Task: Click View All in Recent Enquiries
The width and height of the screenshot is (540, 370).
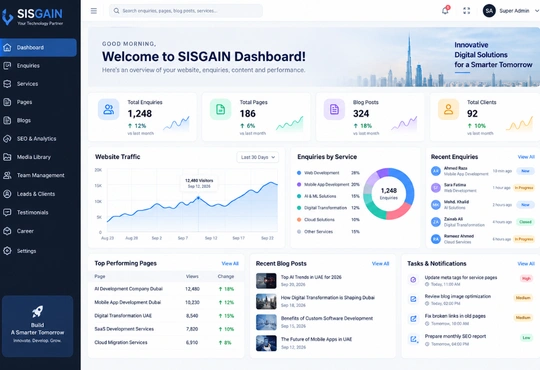Action: pos(526,157)
